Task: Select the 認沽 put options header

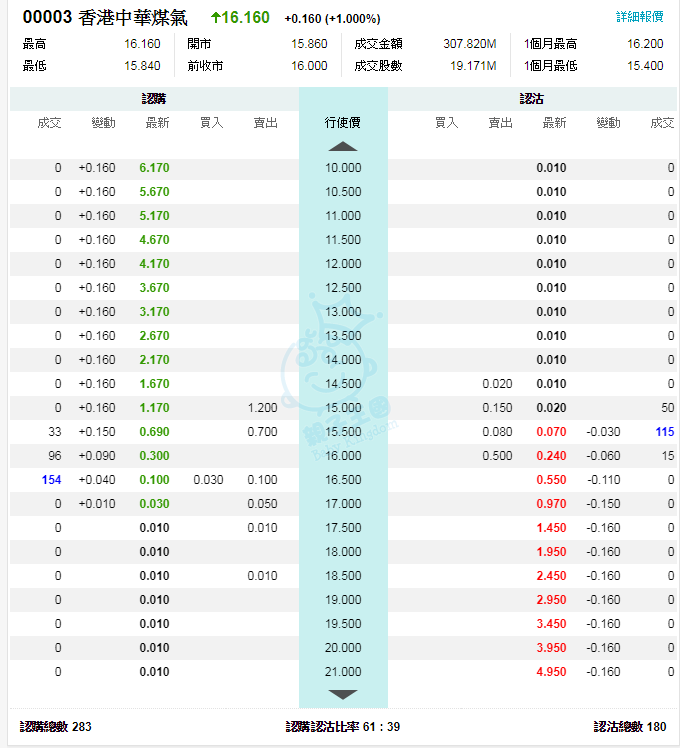Action: point(532,99)
